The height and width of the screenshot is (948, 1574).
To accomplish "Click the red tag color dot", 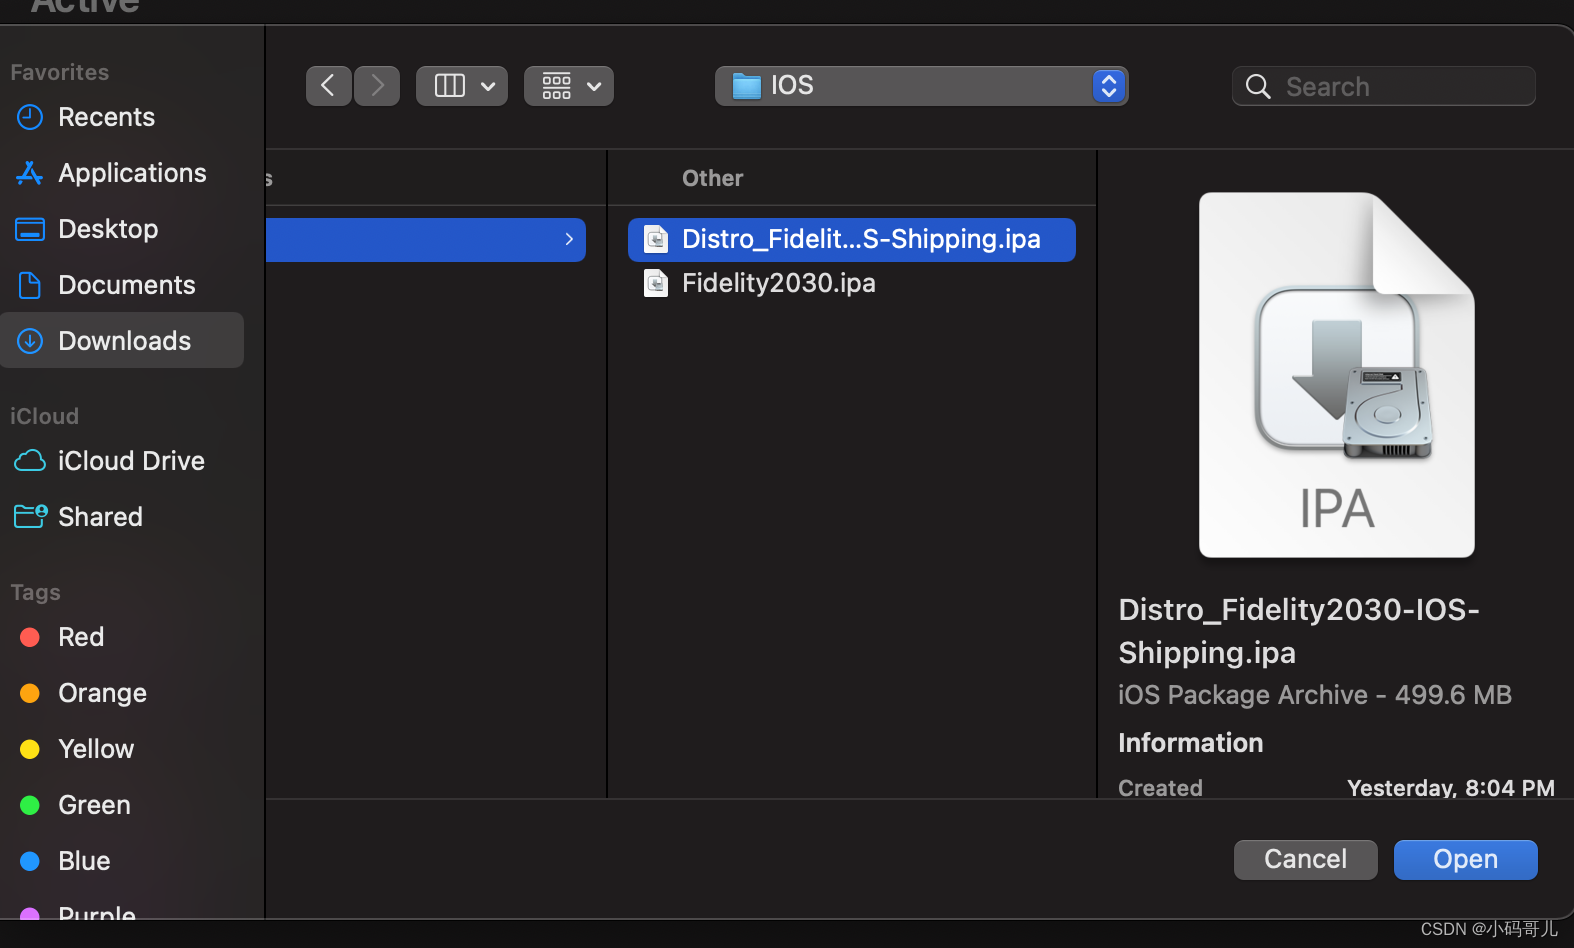I will pyautogui.click(x=30, y=637).
